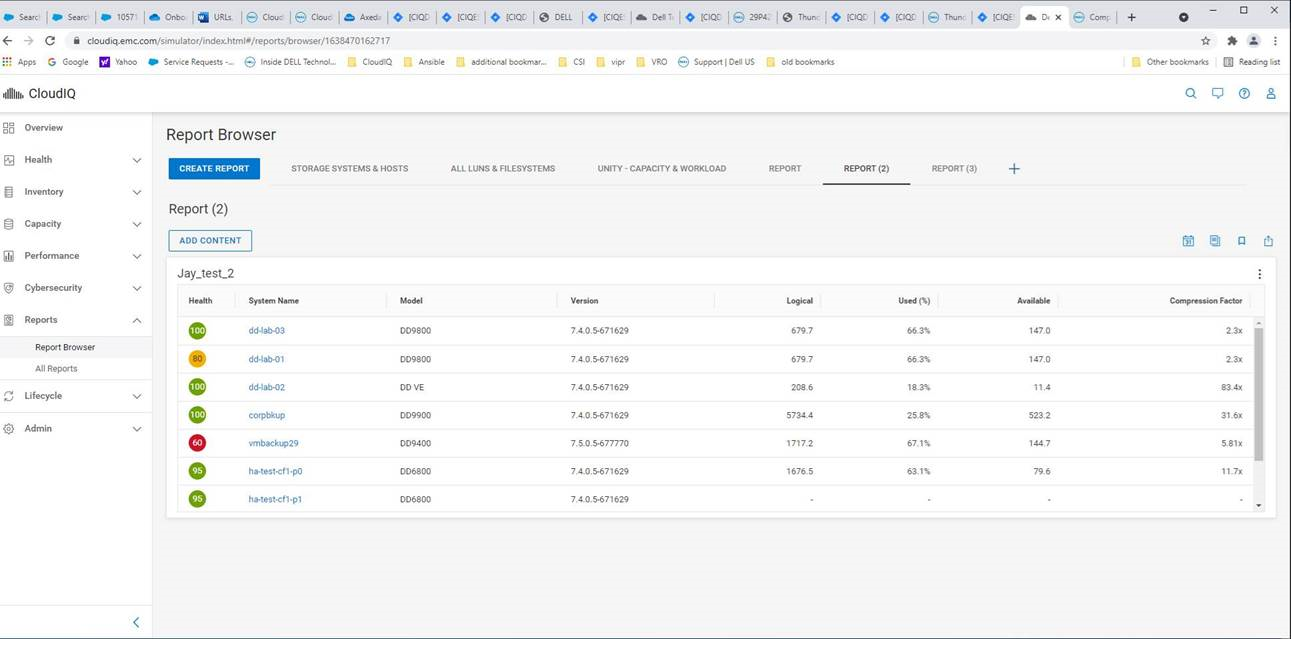Open the feedback chat icon in header
Image resolution: width=1291 pixels, height=648 pixels.
point(1217,94)
